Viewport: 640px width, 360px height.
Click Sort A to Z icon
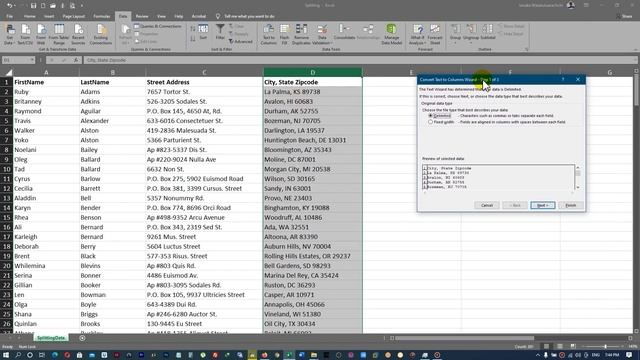coord(193,29)
